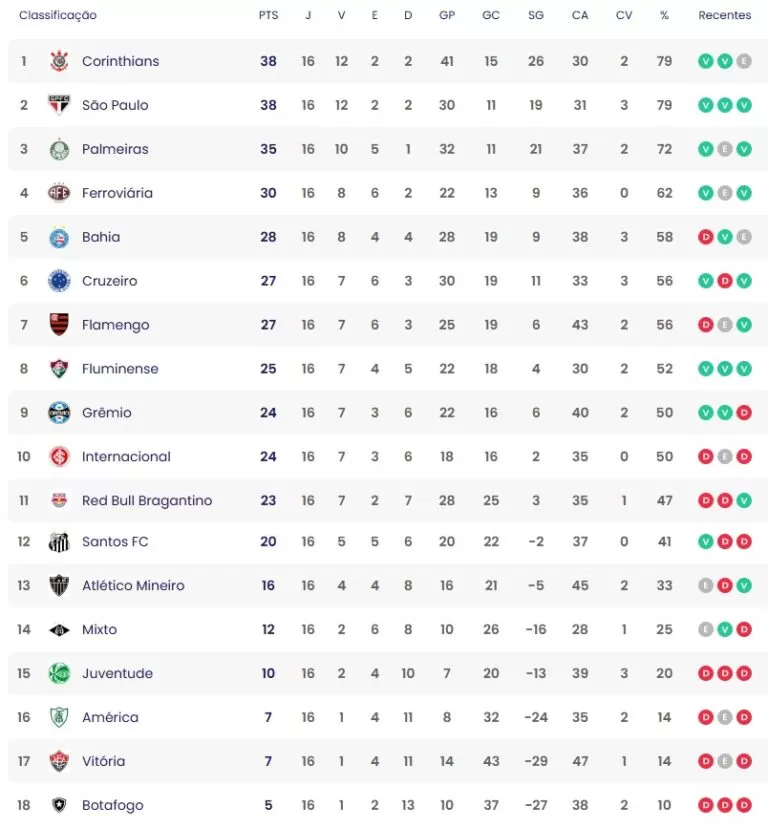Viewport: 768px width, 828px height.
Task: Click Corinthians' grey draw result badge
Action: point(744,61)
